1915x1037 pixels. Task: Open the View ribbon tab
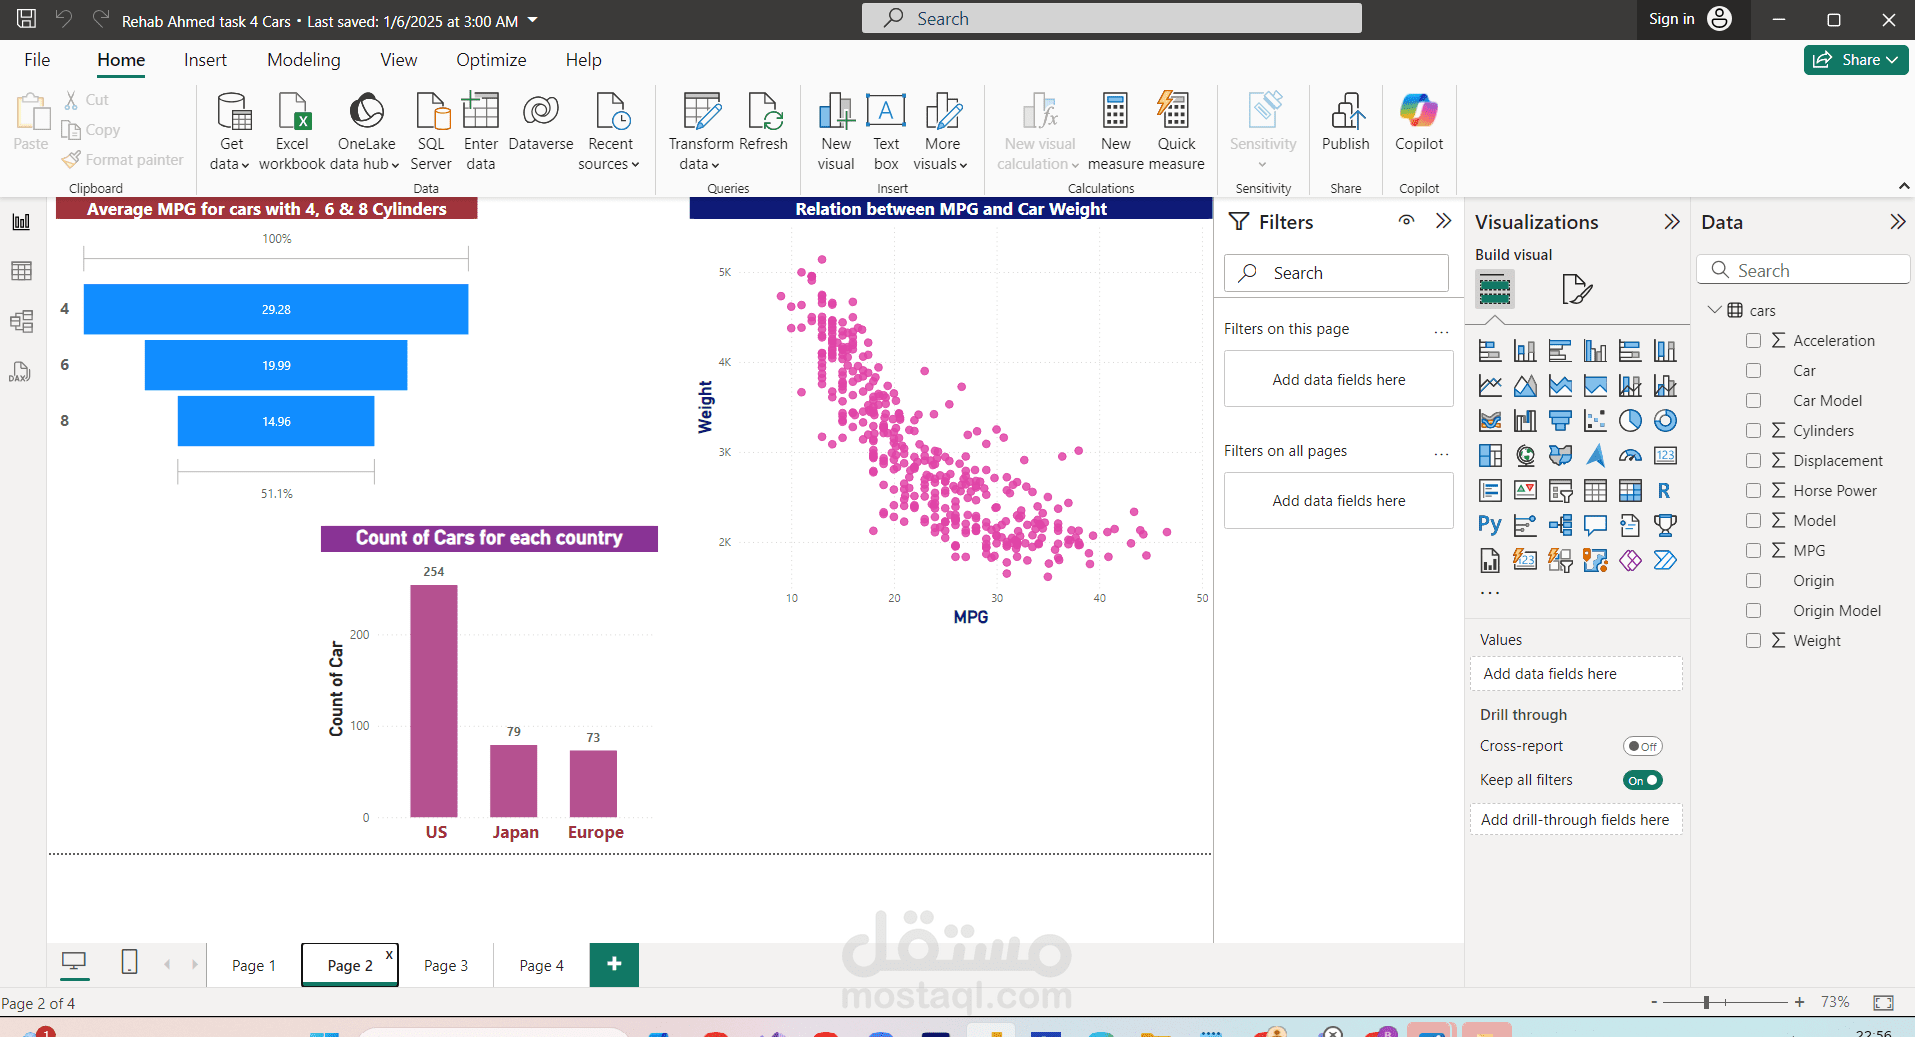click(398, 60)
